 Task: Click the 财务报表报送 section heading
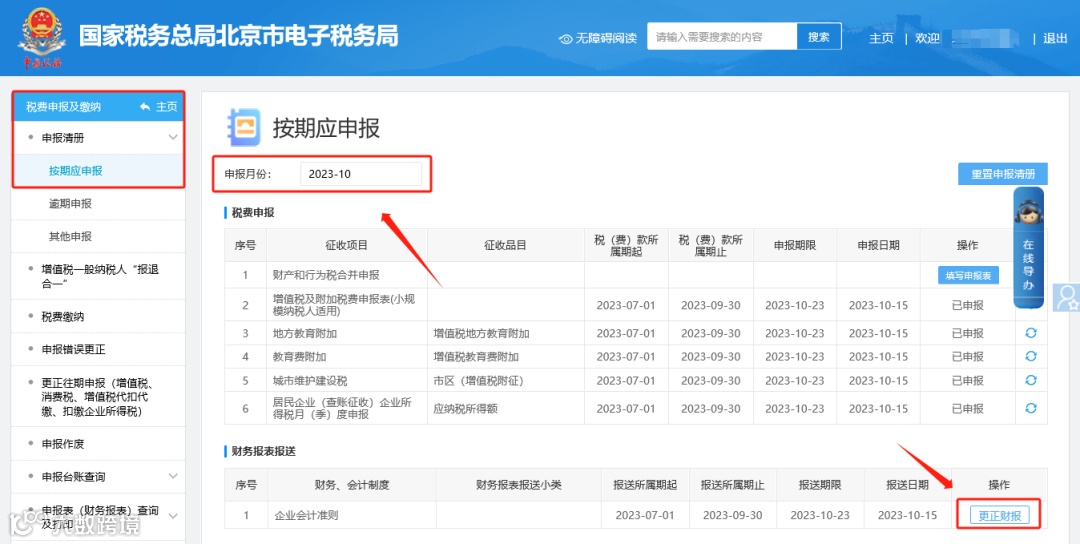pos(263,451)
